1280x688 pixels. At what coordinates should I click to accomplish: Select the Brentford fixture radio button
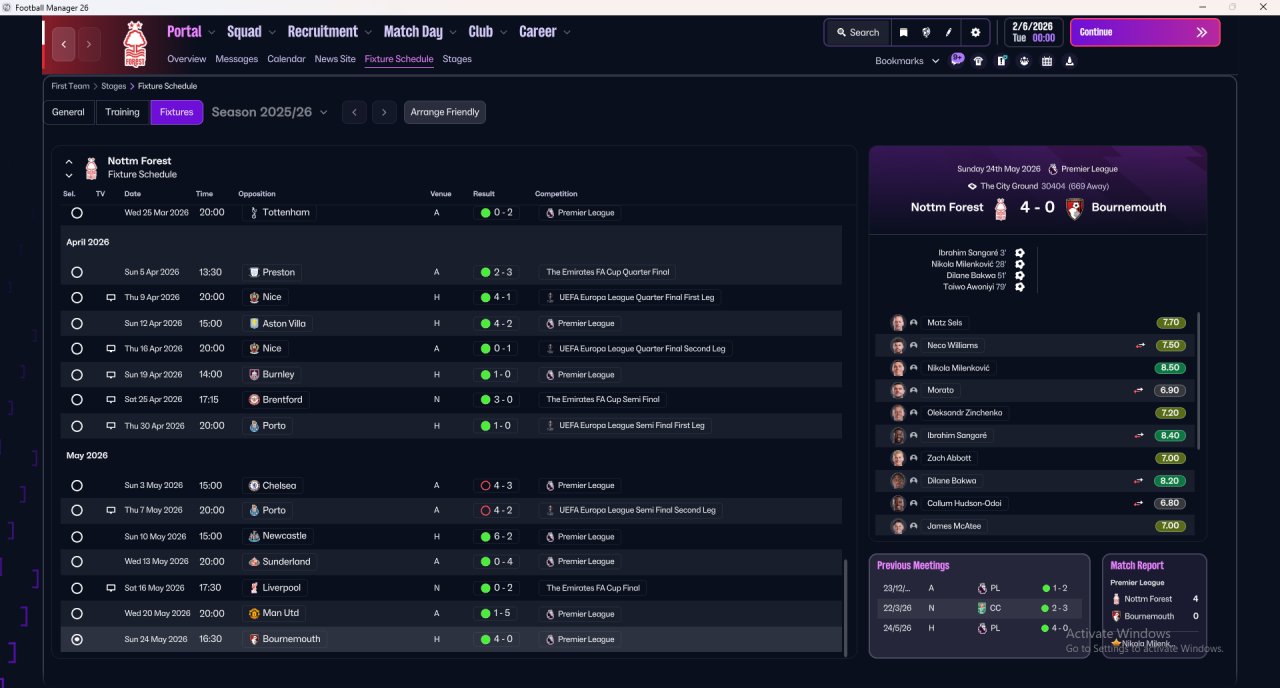click(77, 400)
